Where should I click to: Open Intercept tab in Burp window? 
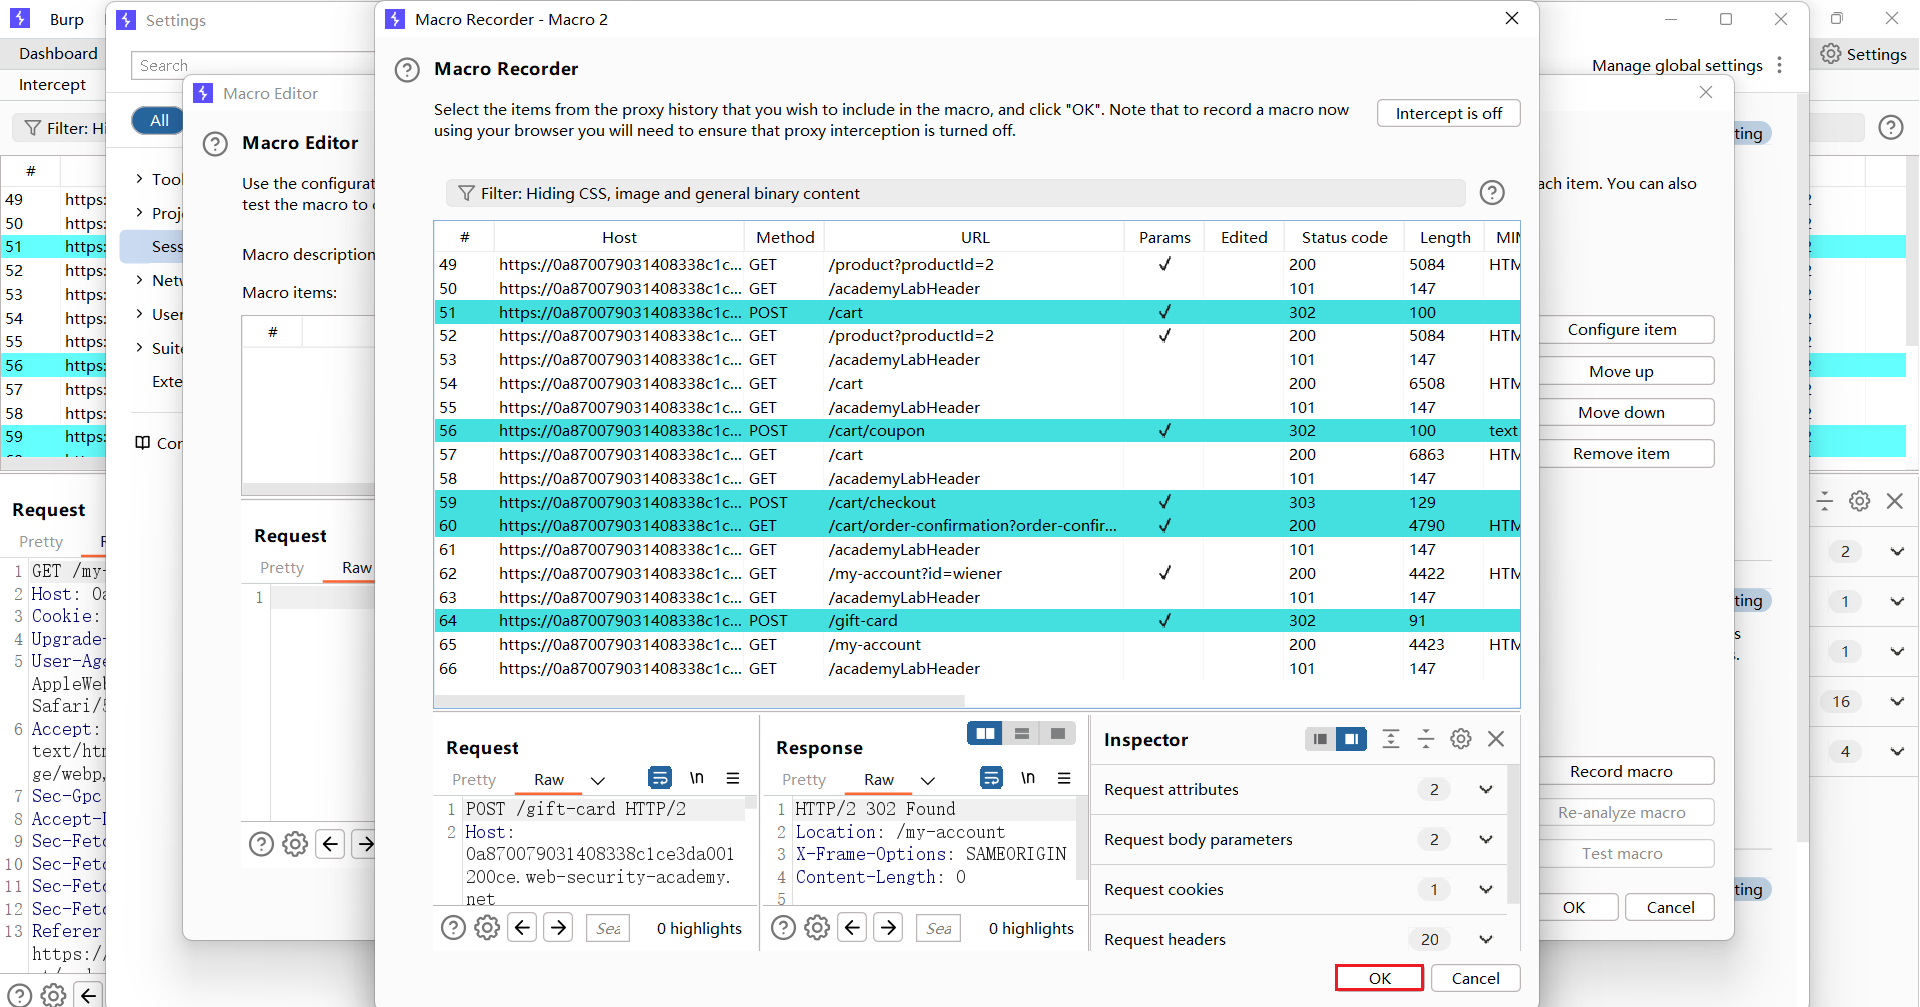click(52, 84)
